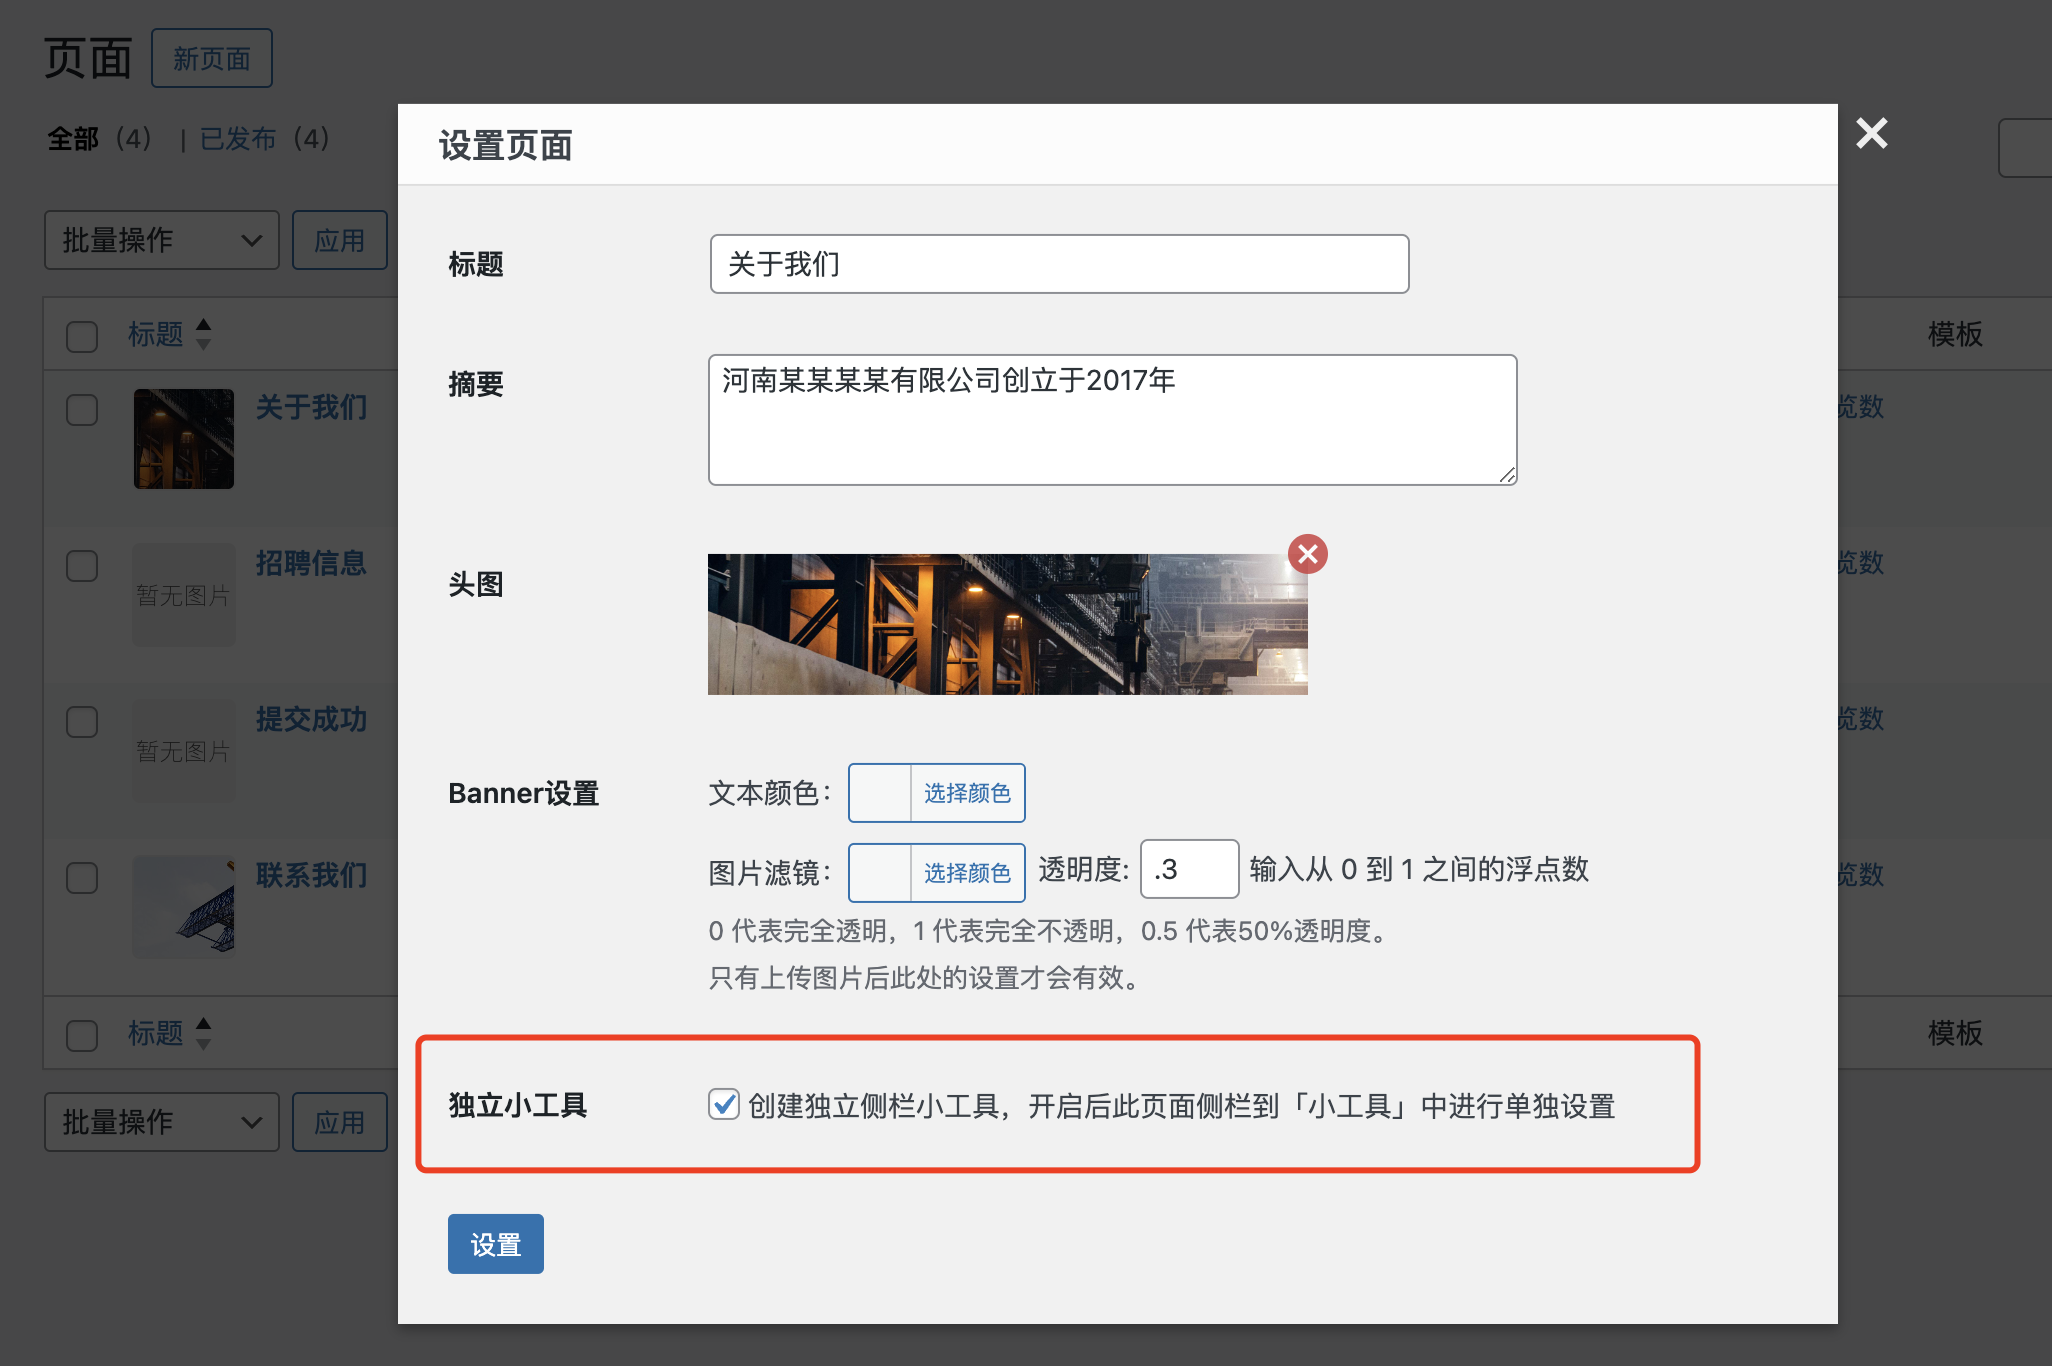Click the 文本颜色 color swatch

(880, 793)
